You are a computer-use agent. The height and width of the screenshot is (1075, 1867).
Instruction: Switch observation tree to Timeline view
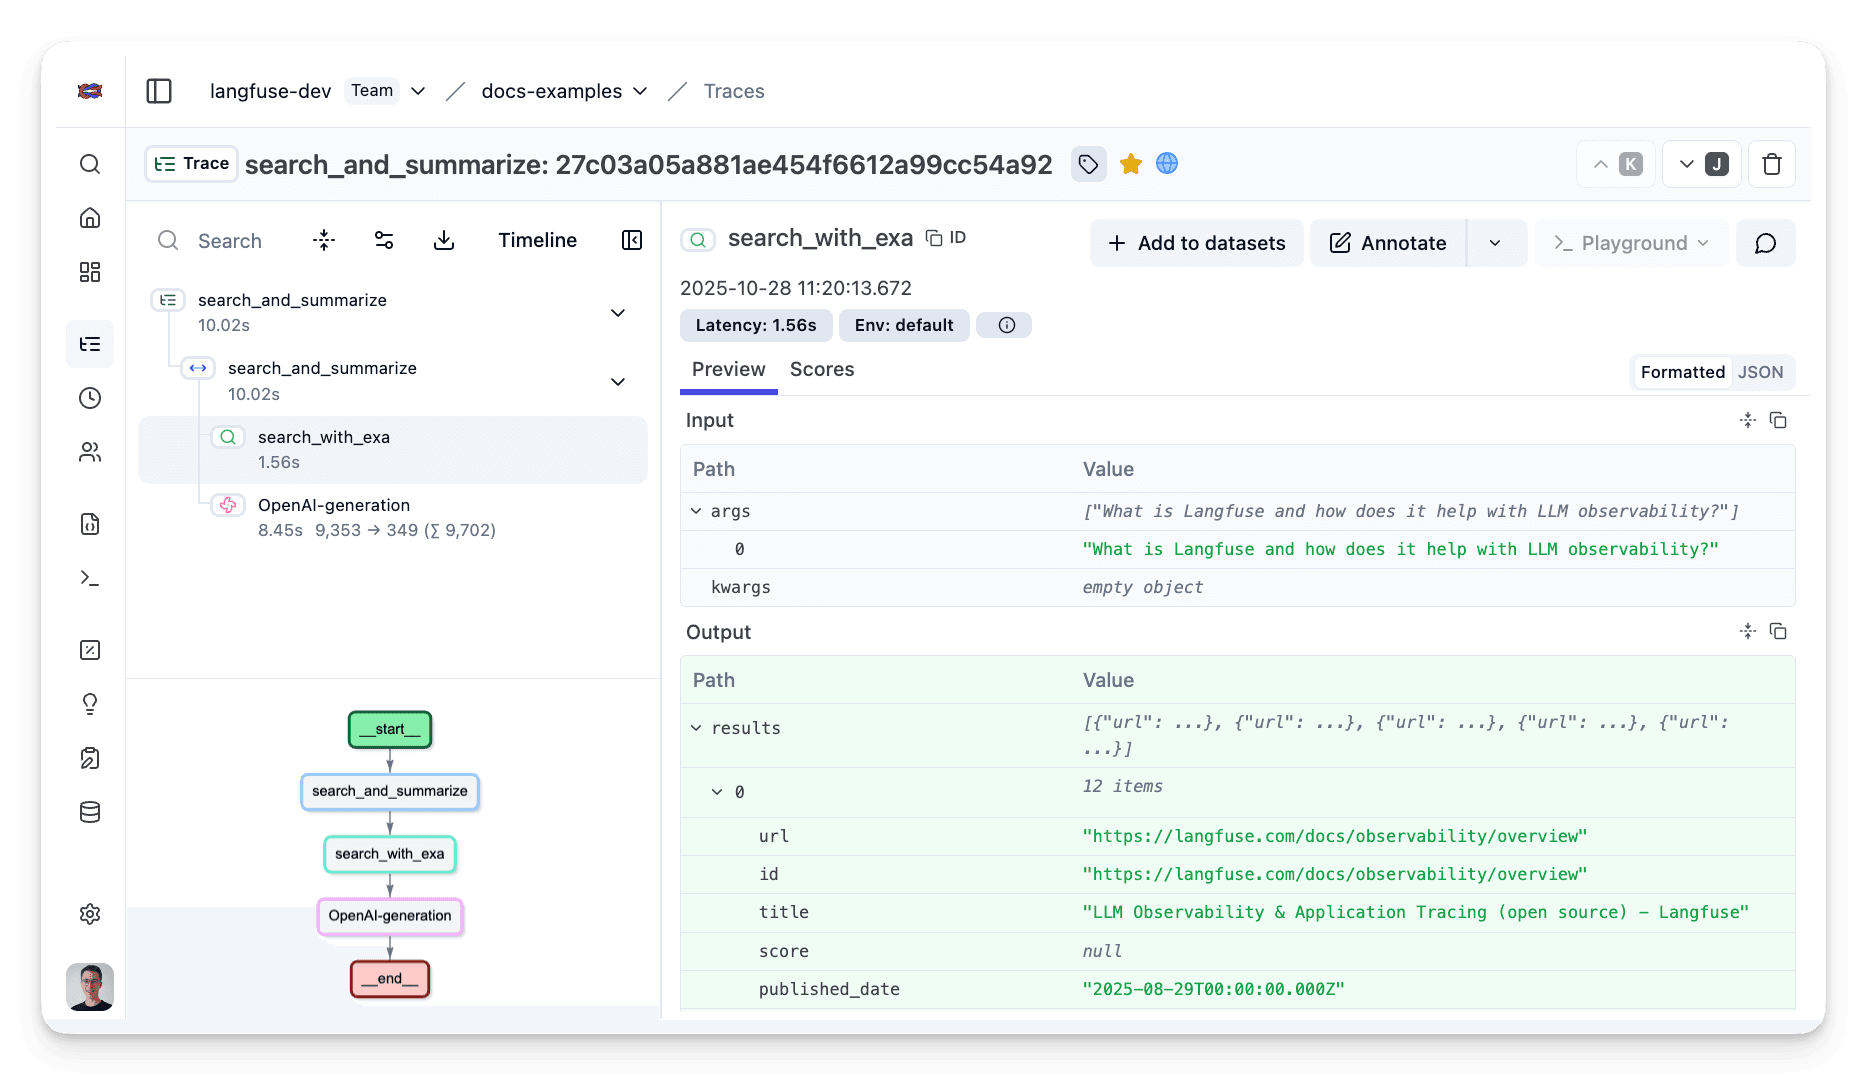(x=537, y=240)
